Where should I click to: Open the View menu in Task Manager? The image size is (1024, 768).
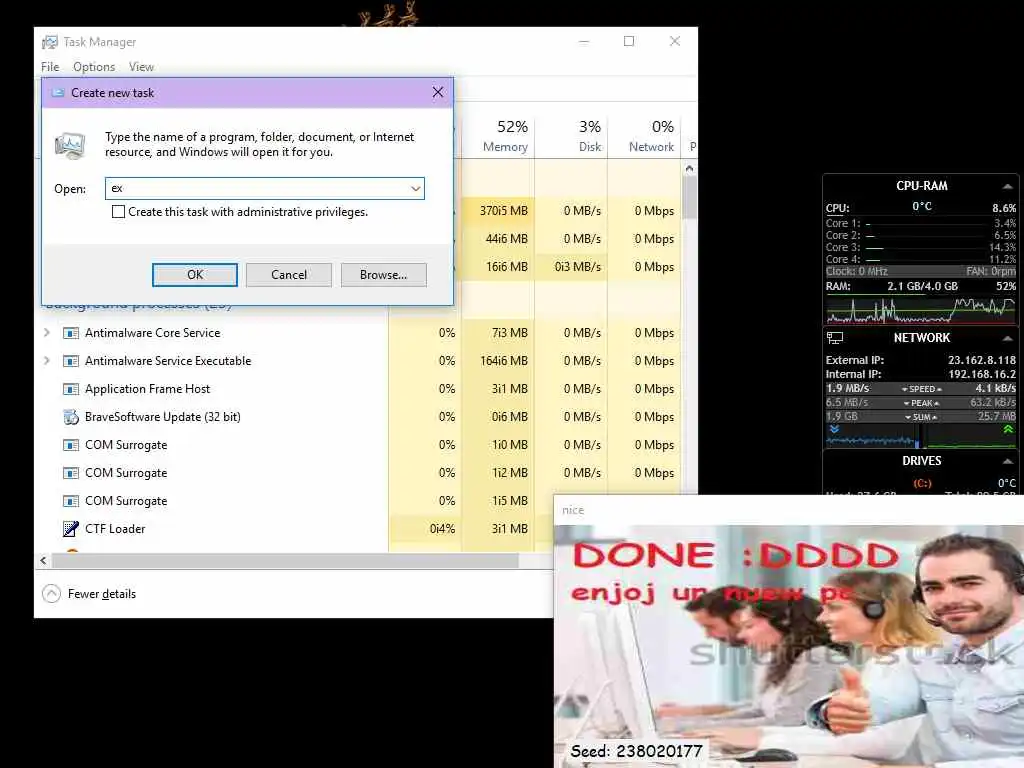point(141,67)
